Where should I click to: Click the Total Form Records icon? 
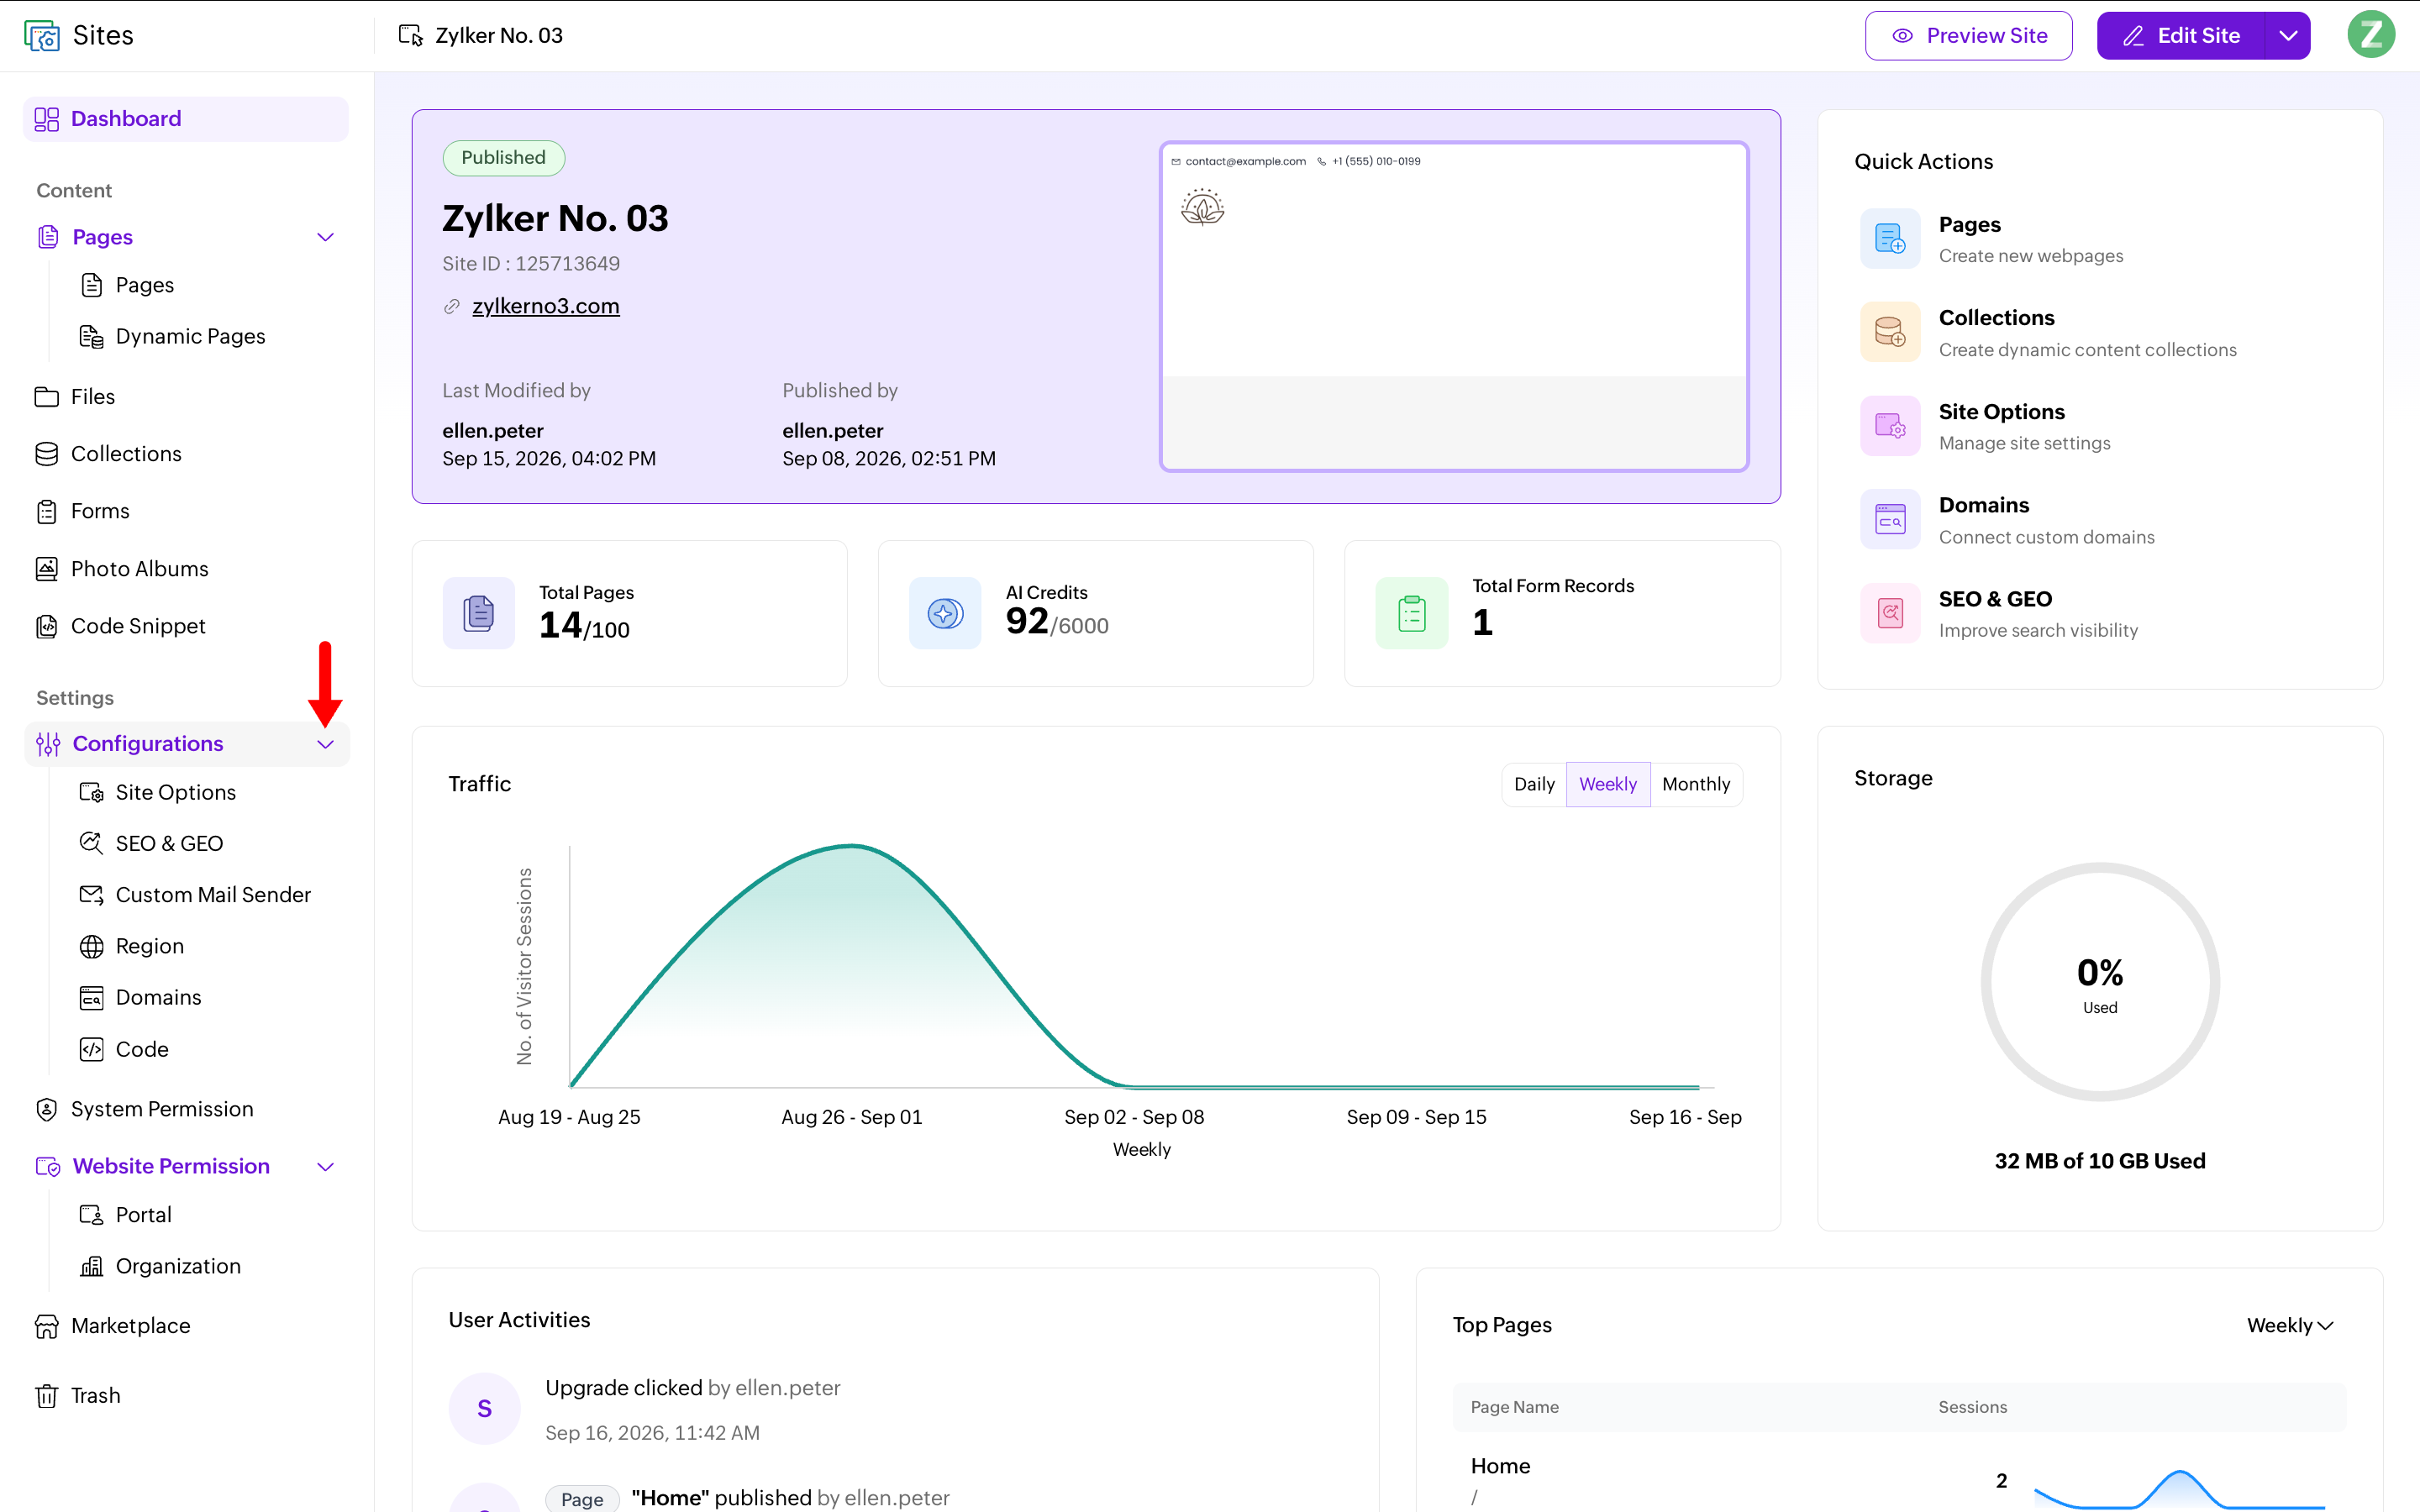pyautogui.click(x=1412, y=613)
